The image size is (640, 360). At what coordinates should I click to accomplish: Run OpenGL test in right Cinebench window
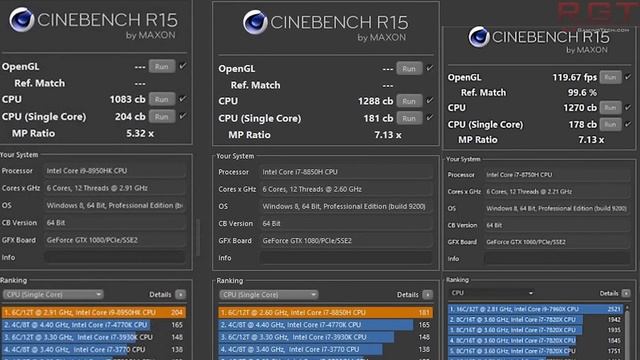(x=611, y=77)
